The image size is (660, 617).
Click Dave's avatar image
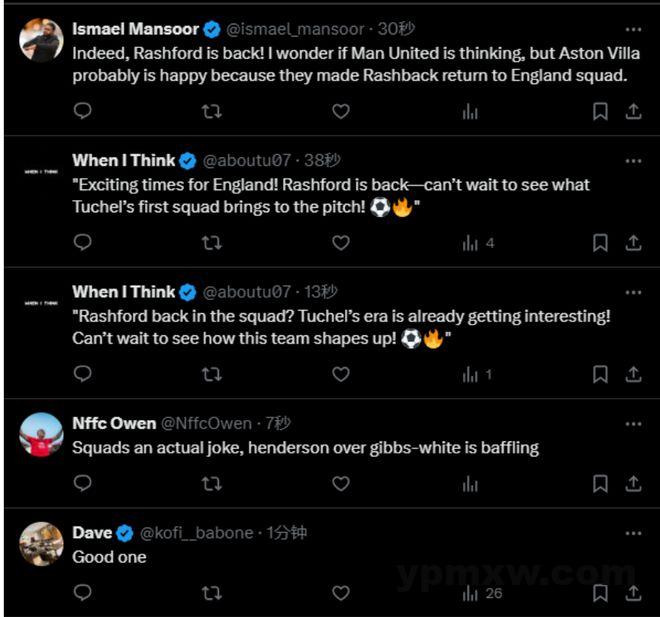click(x=42, y=543)
